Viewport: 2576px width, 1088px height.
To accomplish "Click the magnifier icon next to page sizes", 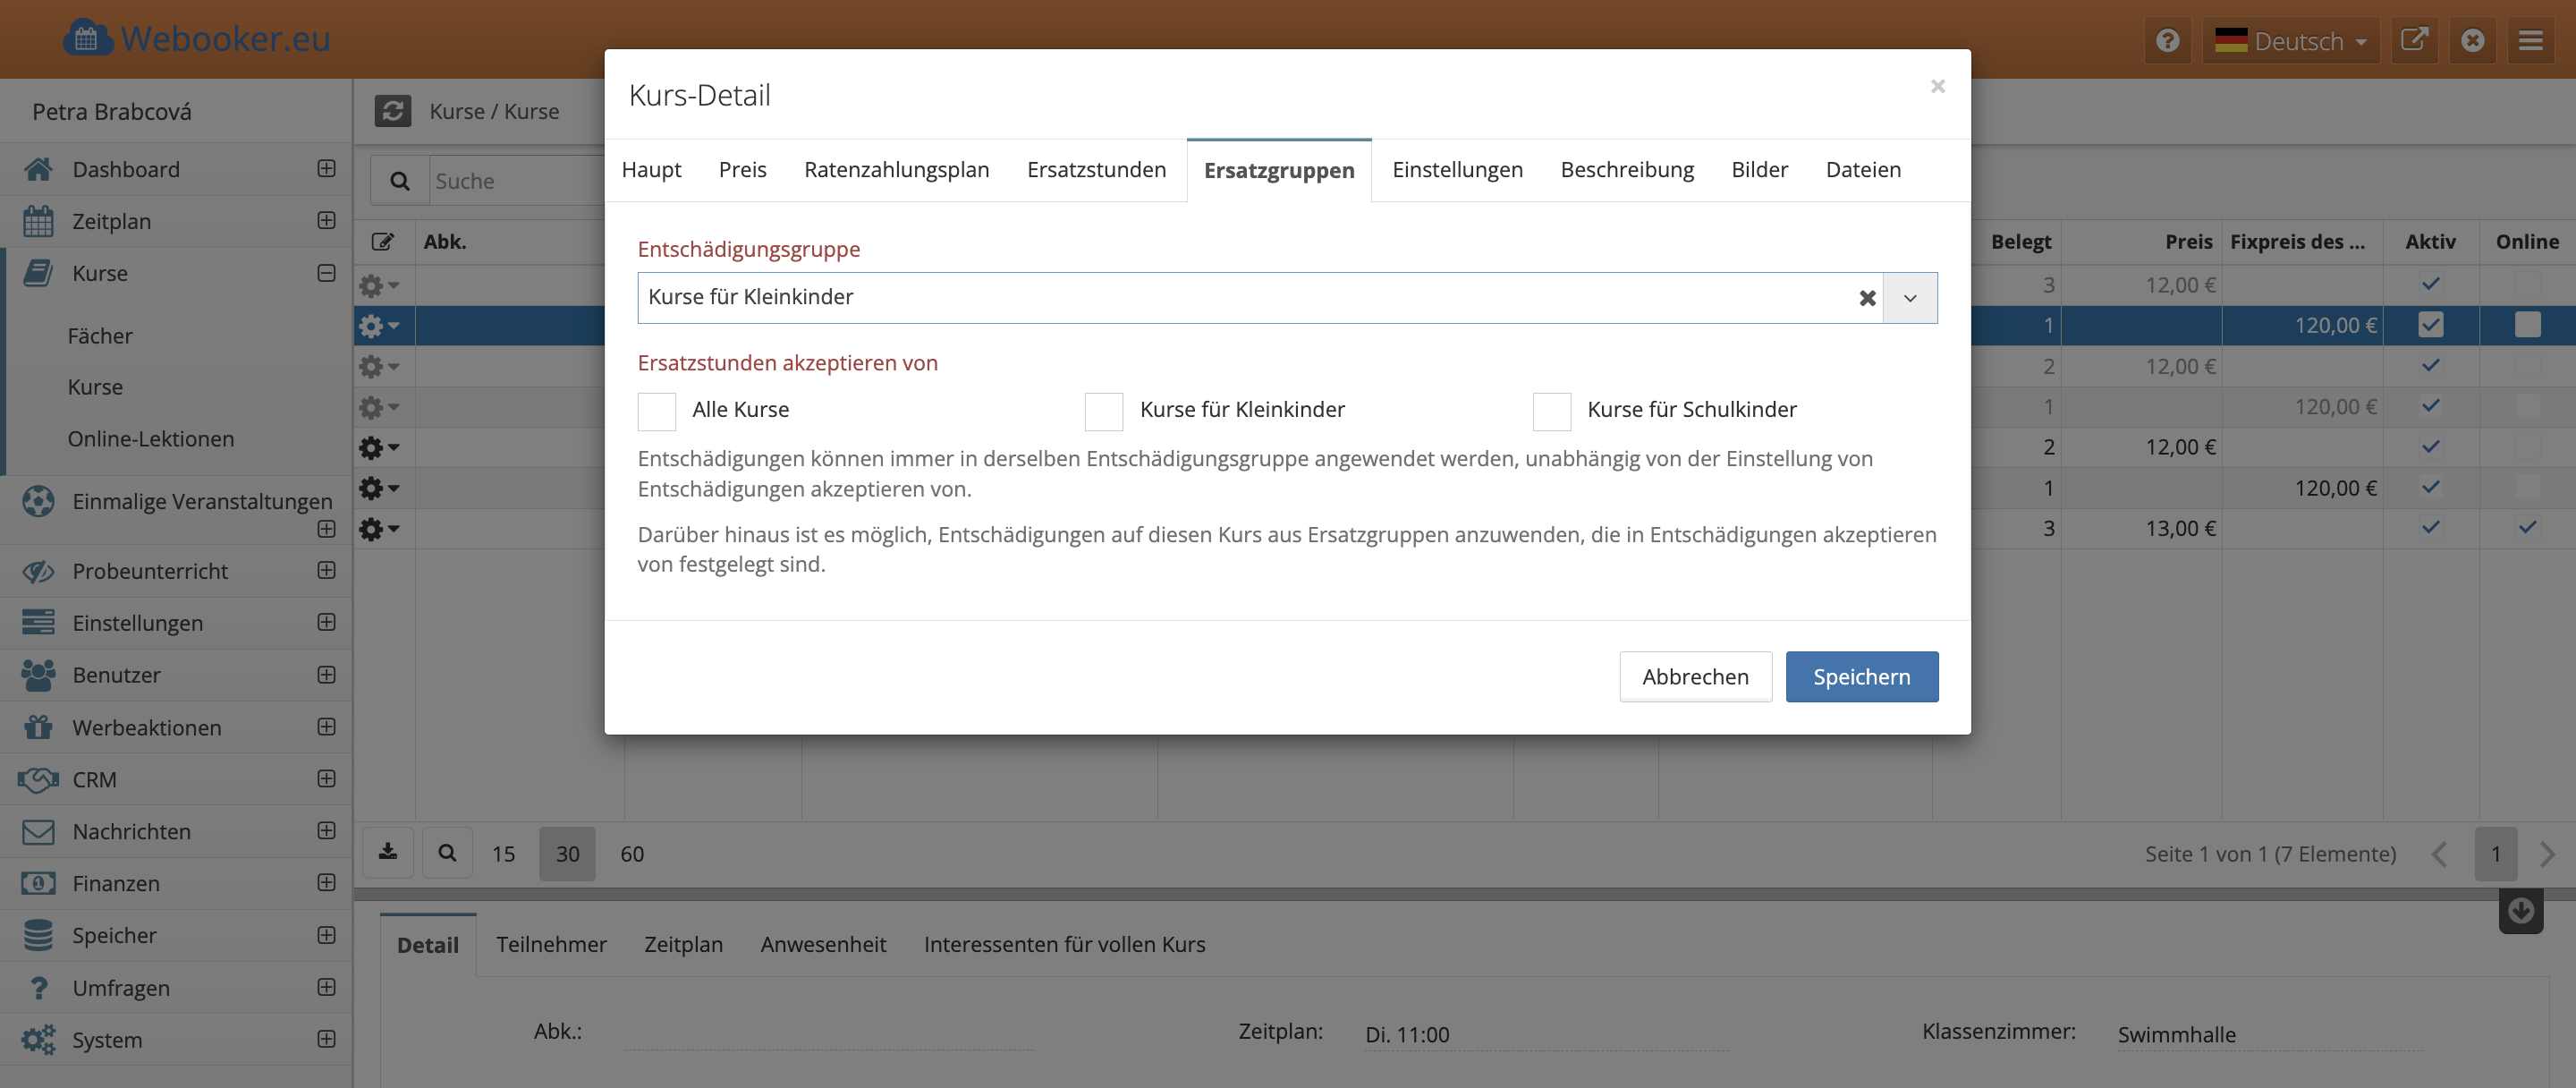I will pos(447,853).
